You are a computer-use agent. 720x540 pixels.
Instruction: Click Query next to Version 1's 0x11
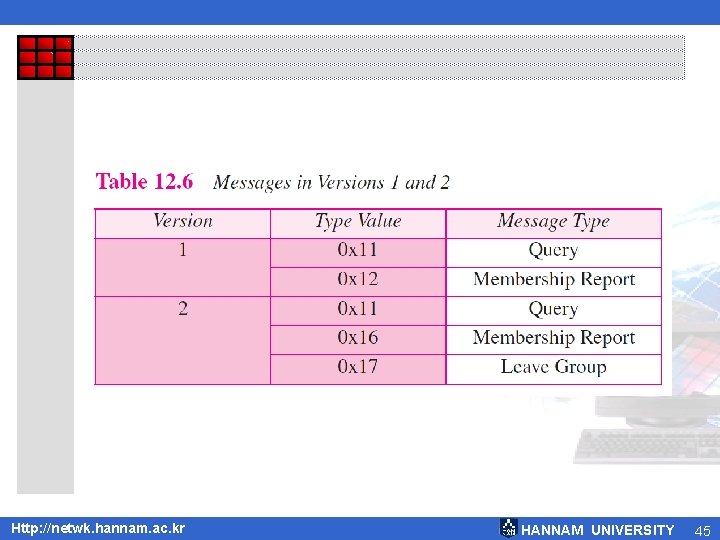[x=553, y=253]
